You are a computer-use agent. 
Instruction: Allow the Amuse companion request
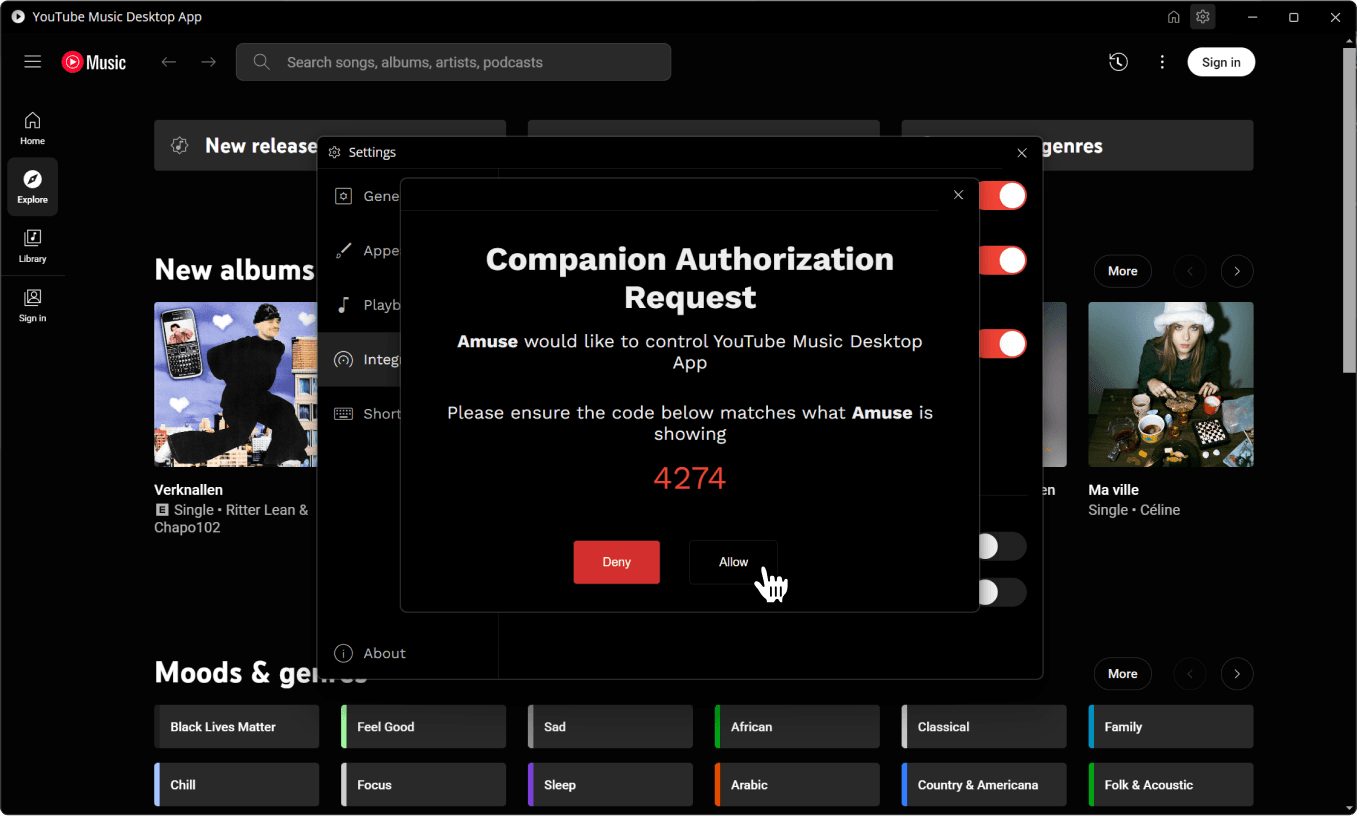[733, 562]
